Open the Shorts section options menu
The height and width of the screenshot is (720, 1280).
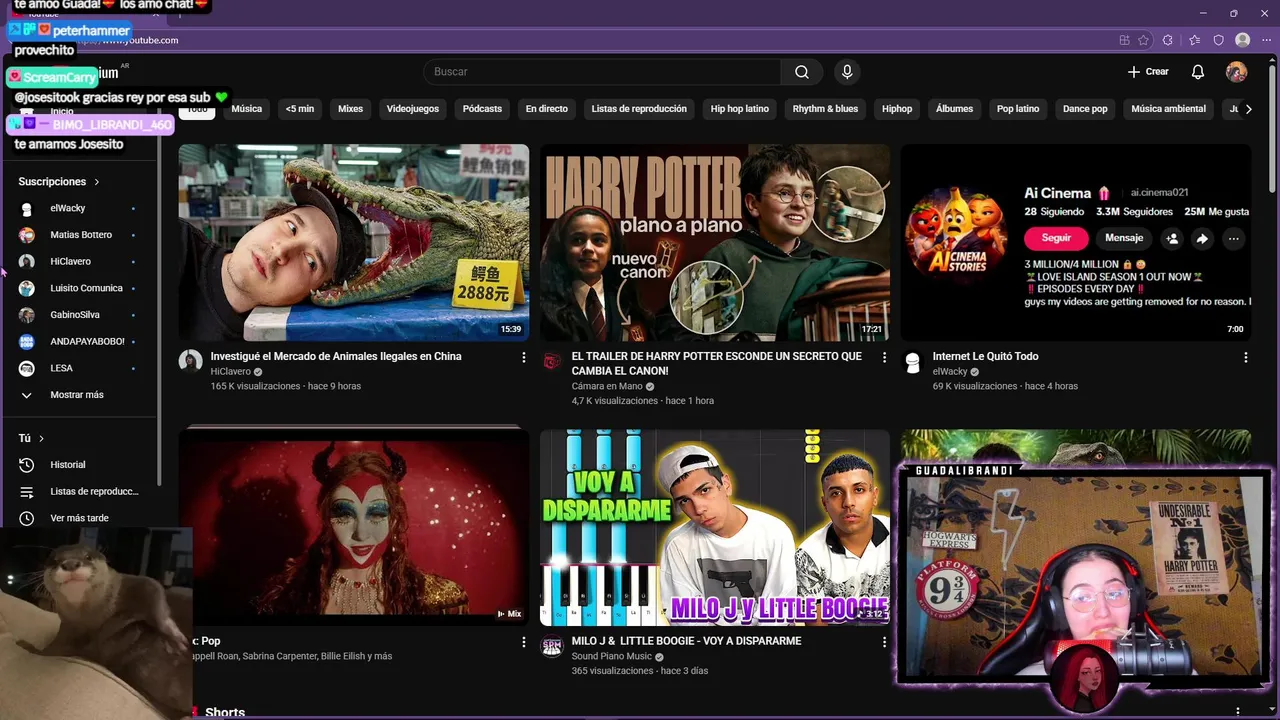(1238, 712)
